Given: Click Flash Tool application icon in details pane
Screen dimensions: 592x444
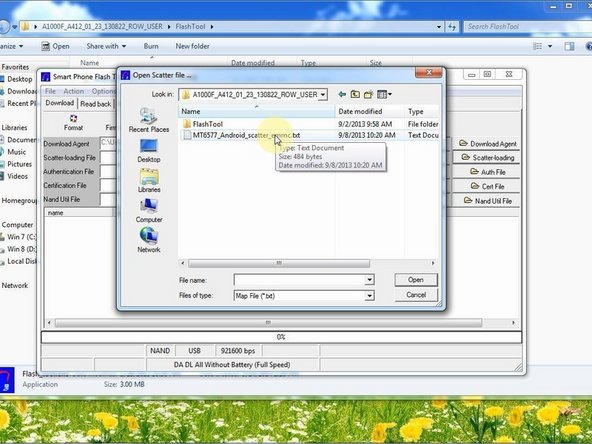Looking at the screenshot, I should (6, 380).
